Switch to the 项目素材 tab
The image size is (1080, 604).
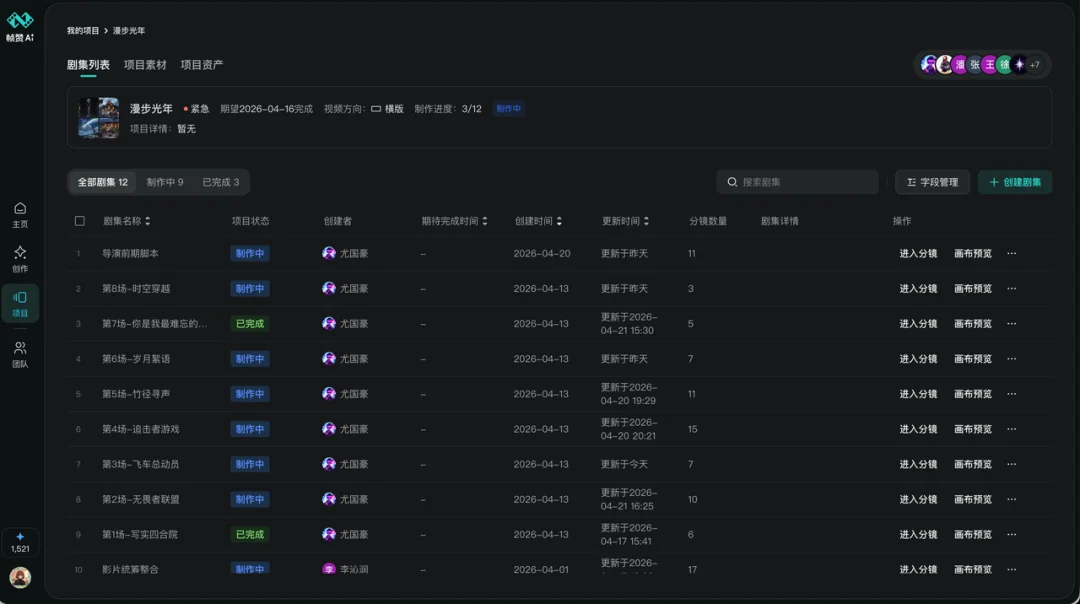coord(143,64)
